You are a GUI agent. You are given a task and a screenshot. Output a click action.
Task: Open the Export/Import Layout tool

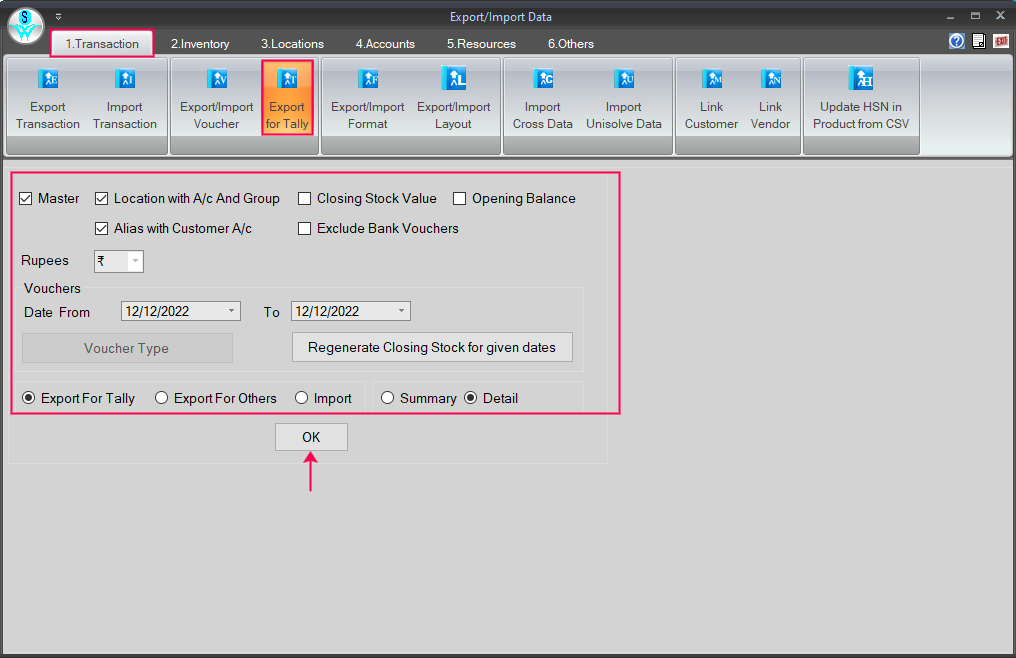pyautogui.click(x=454, y=99)
